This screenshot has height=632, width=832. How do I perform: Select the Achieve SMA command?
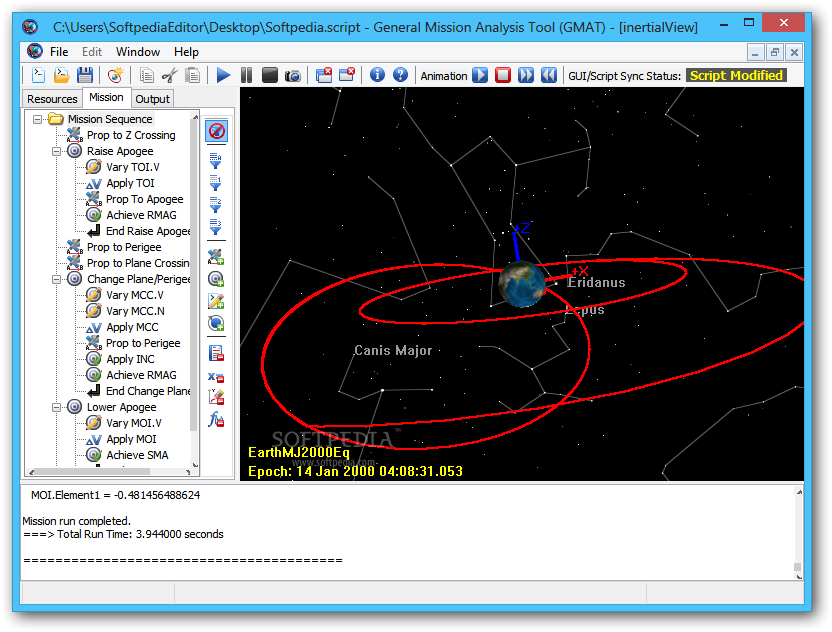point(137,455)
